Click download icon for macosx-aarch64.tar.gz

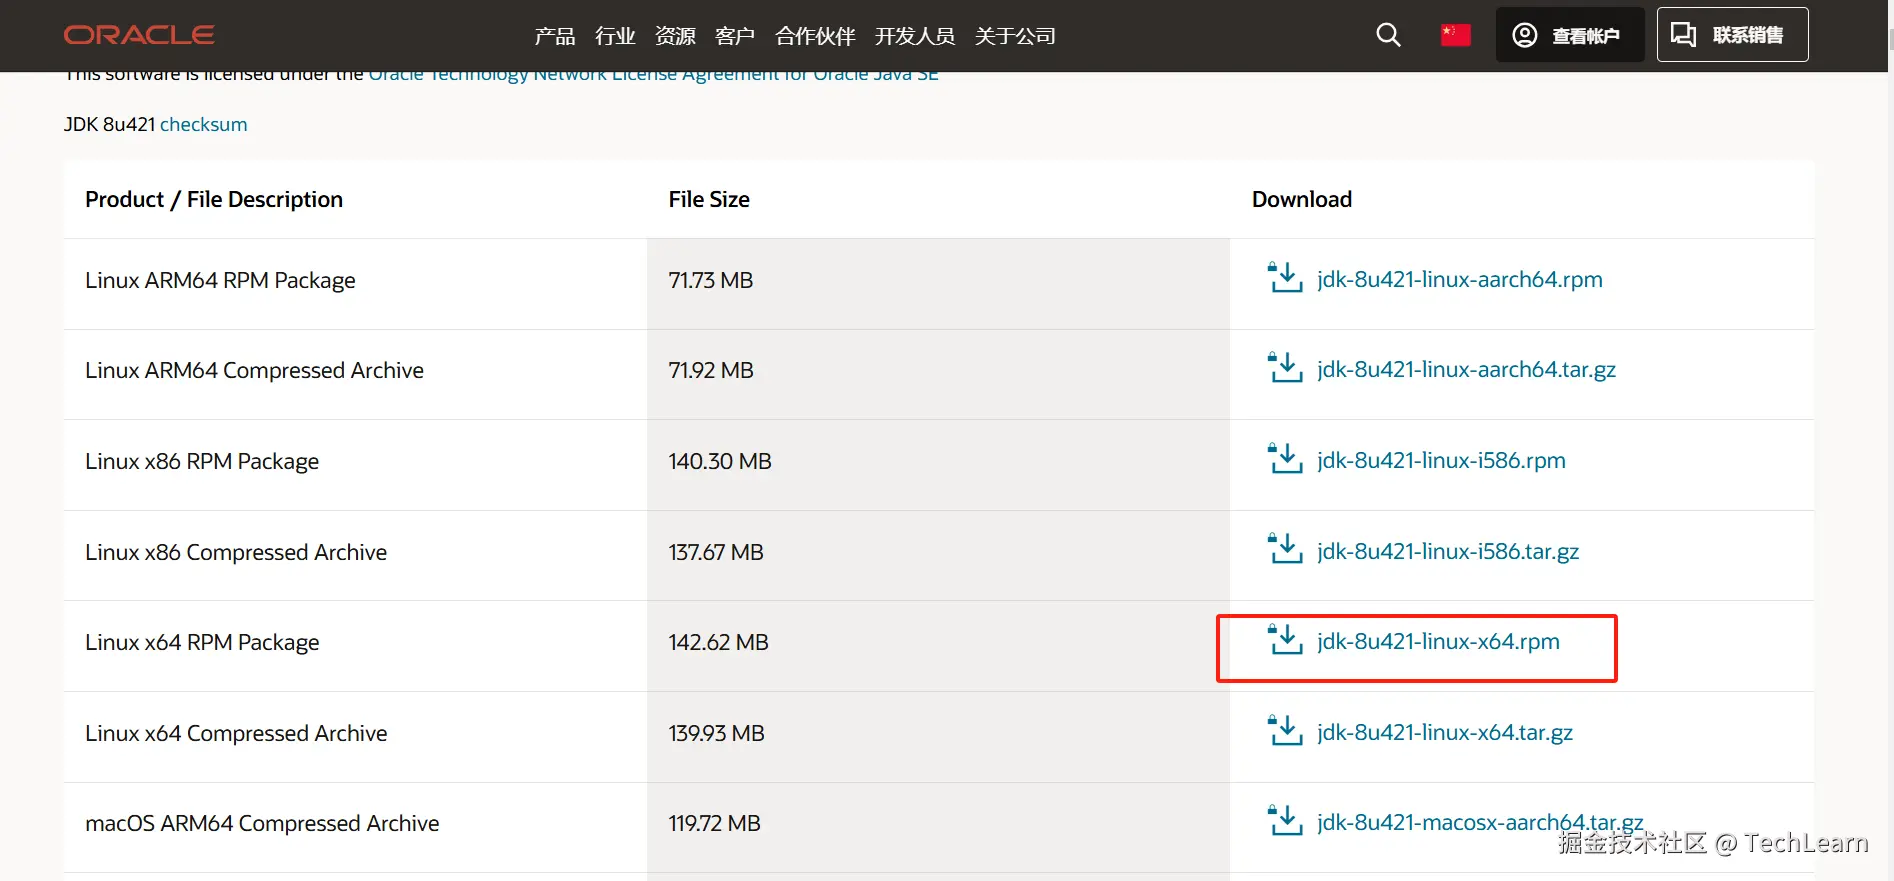(1285, 821)
